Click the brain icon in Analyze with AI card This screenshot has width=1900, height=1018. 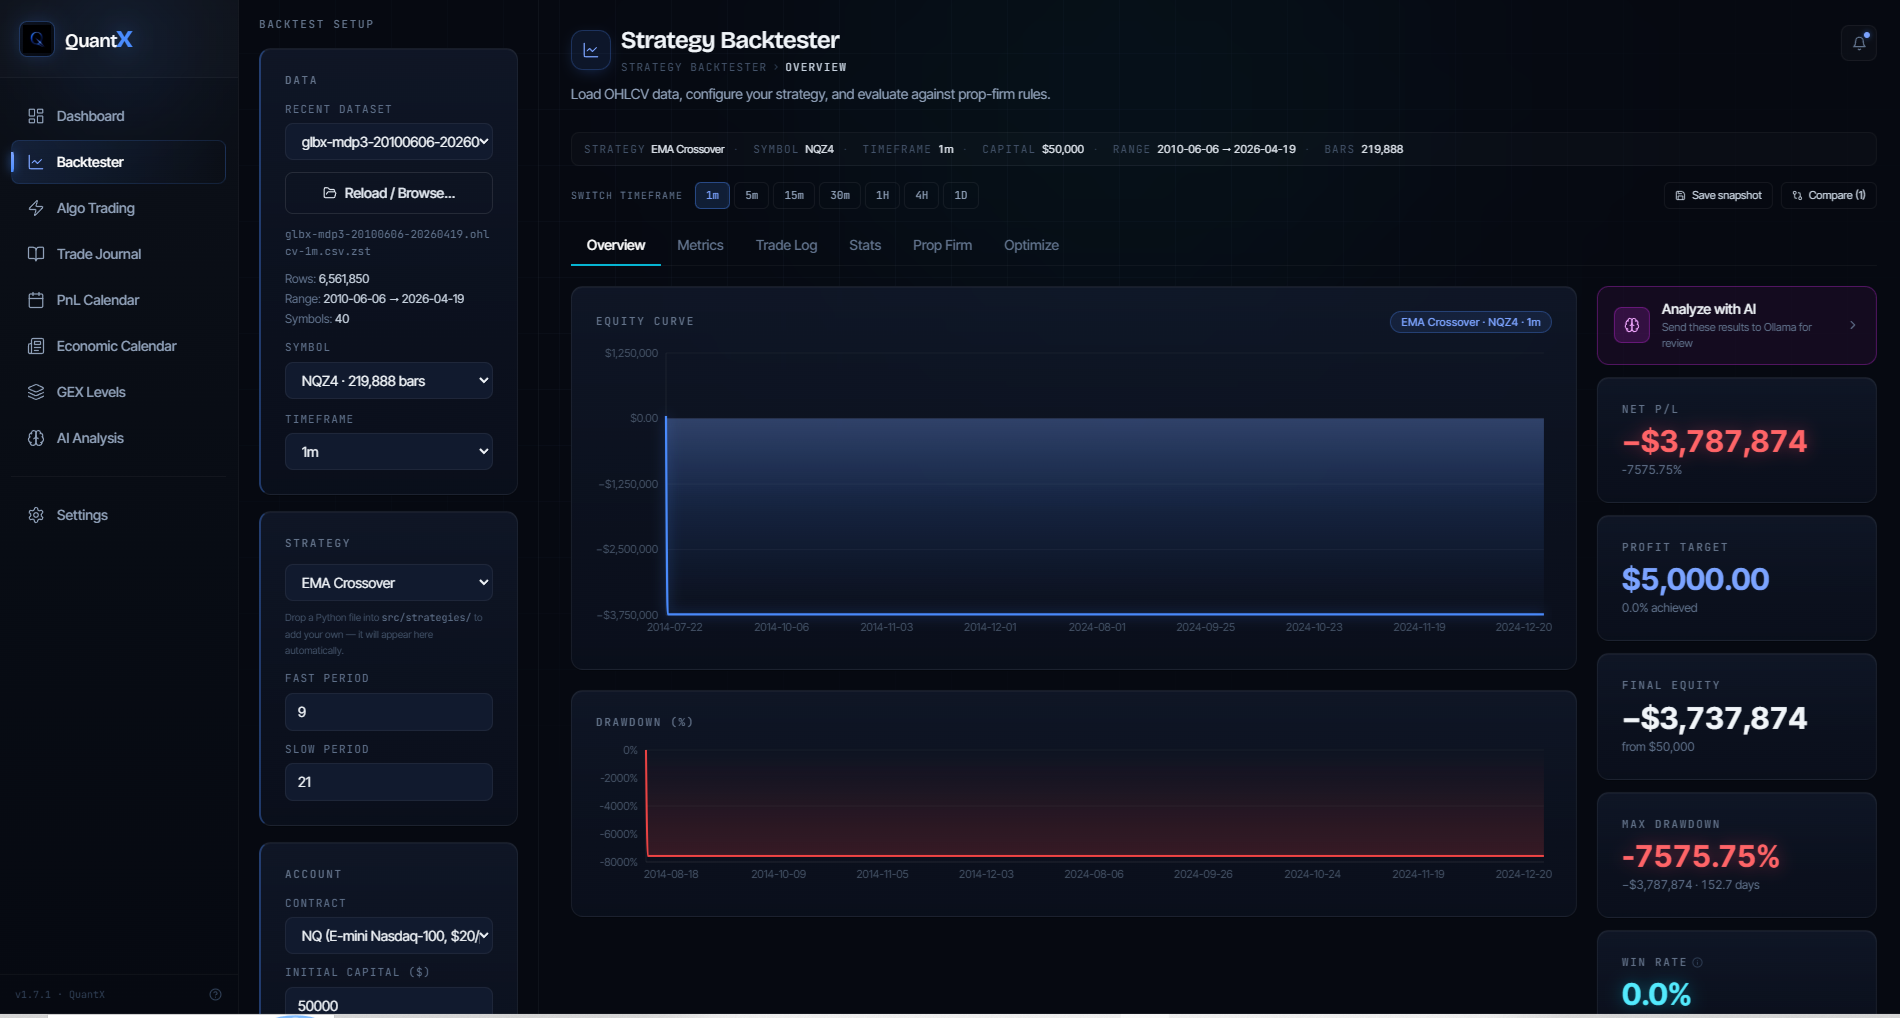tap(1632, 325)
